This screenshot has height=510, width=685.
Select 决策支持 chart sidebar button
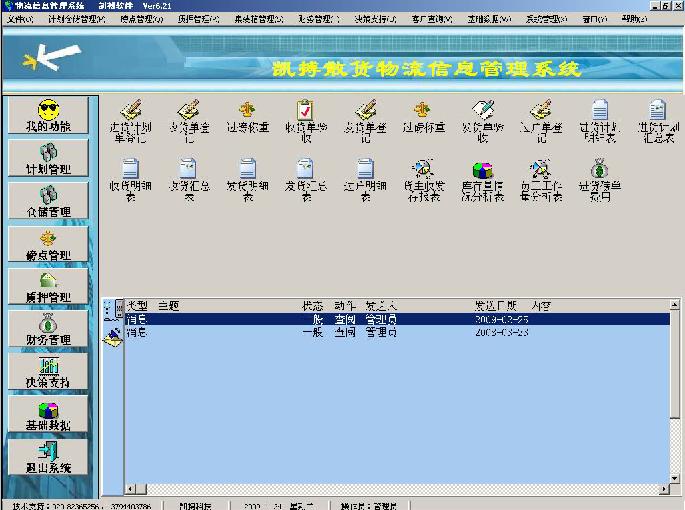pyautogui.click(x=48, y=371)
